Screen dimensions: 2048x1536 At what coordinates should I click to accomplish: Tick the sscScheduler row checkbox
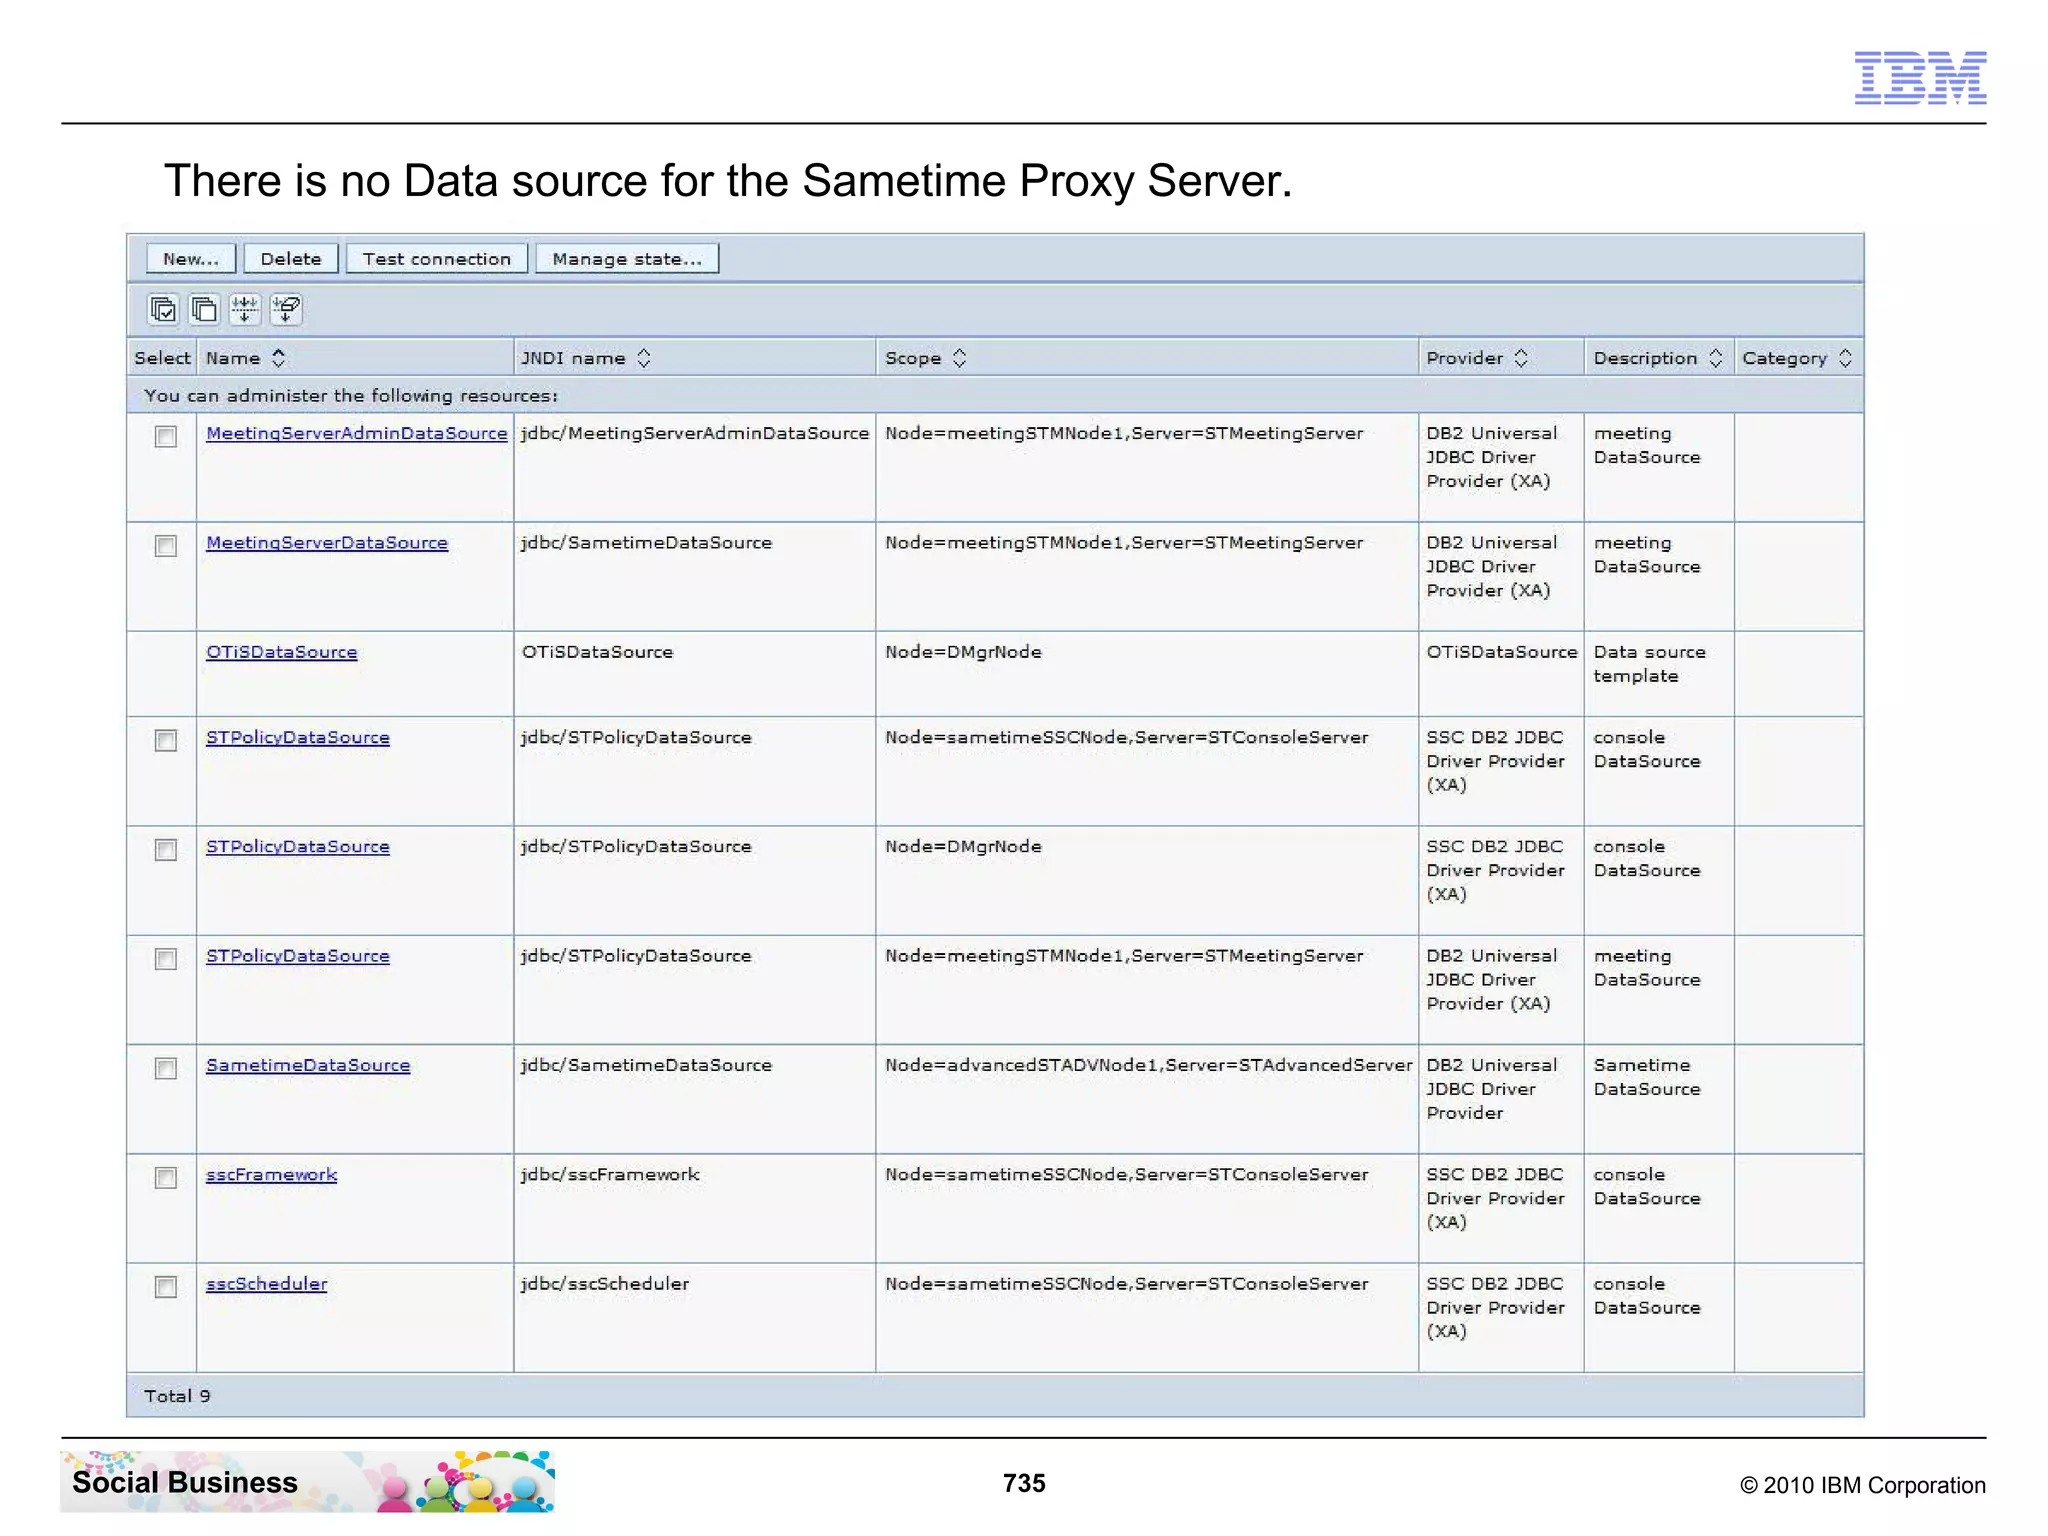(x=166, y=1288)
